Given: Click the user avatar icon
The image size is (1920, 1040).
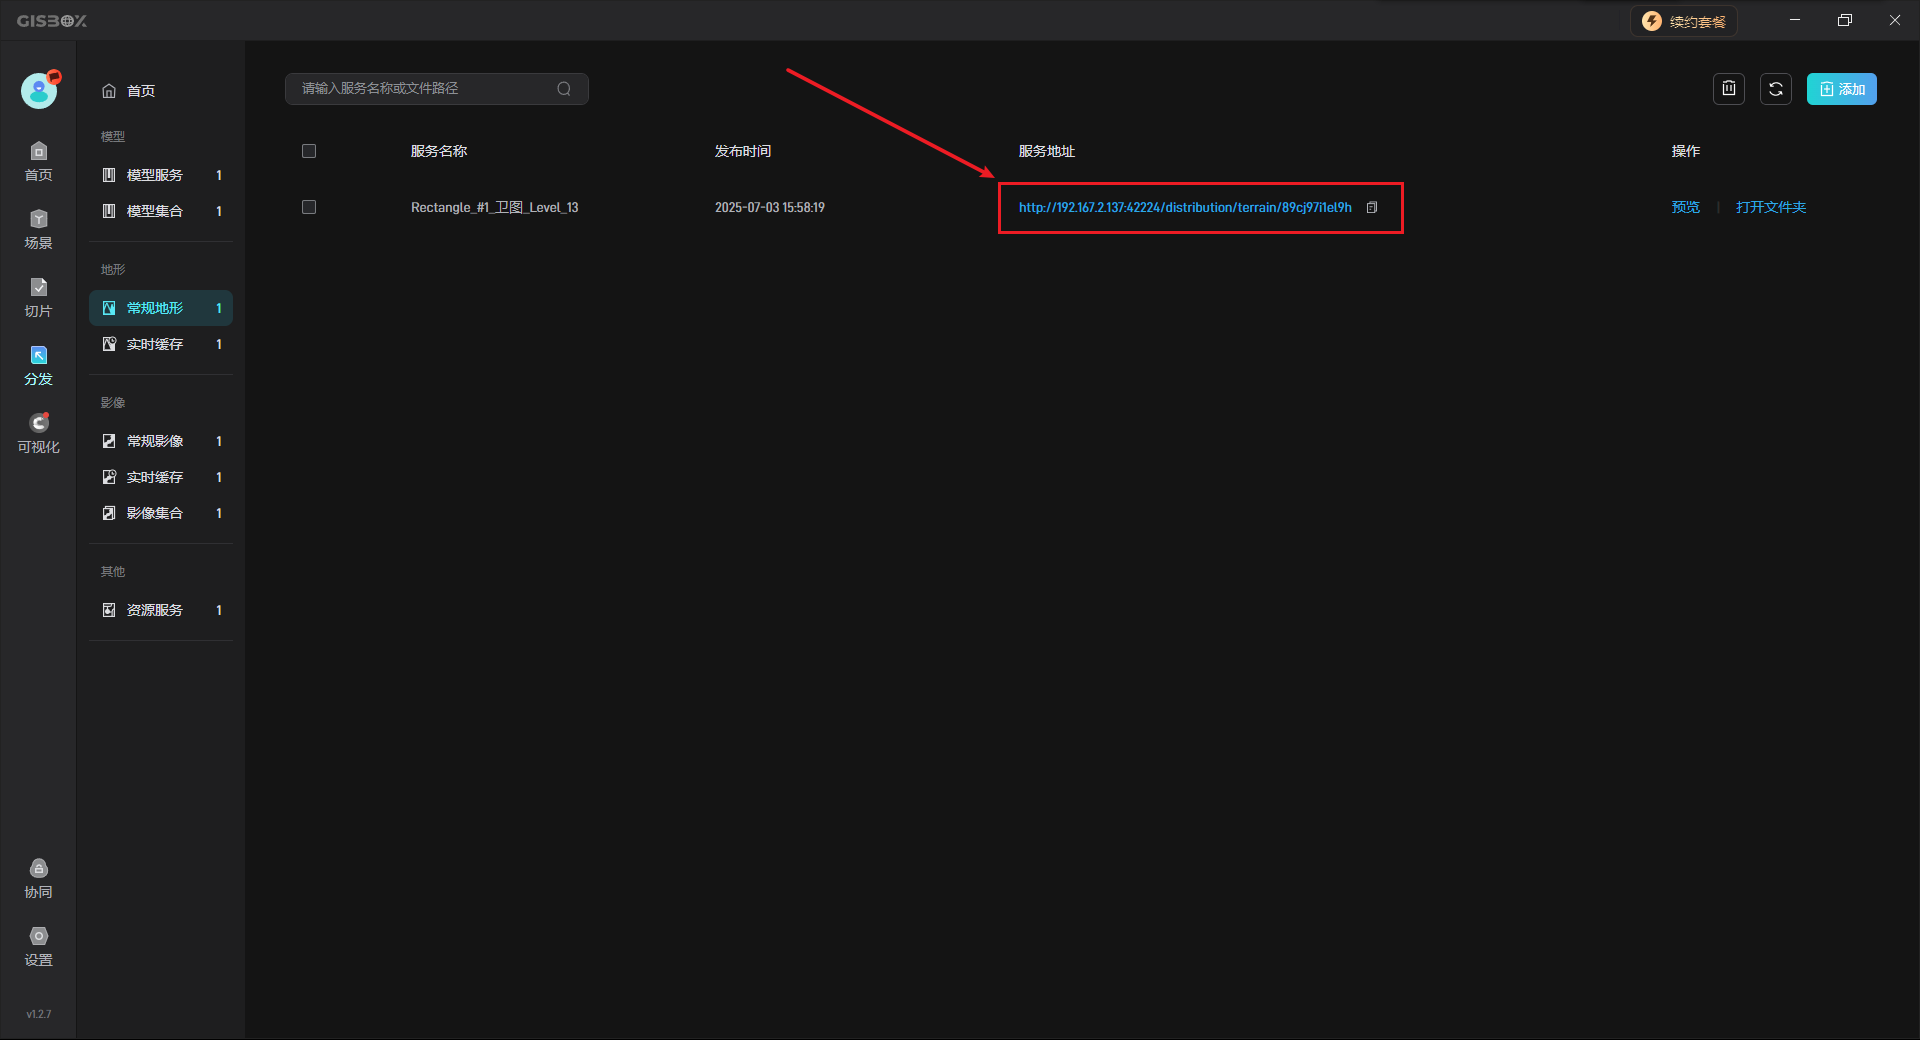Looking at the screenshot, I should tap(39, 91).
